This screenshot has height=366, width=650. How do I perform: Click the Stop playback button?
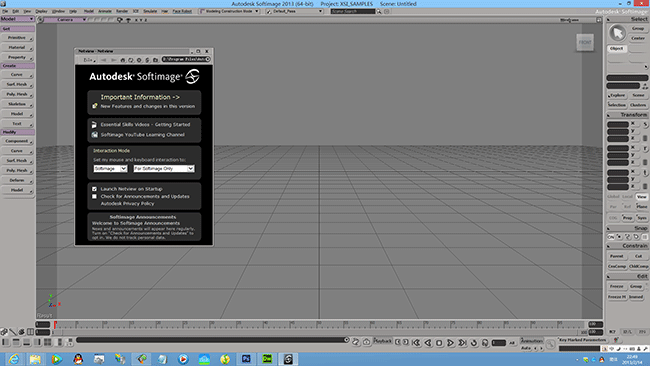[x=439, y=343]
